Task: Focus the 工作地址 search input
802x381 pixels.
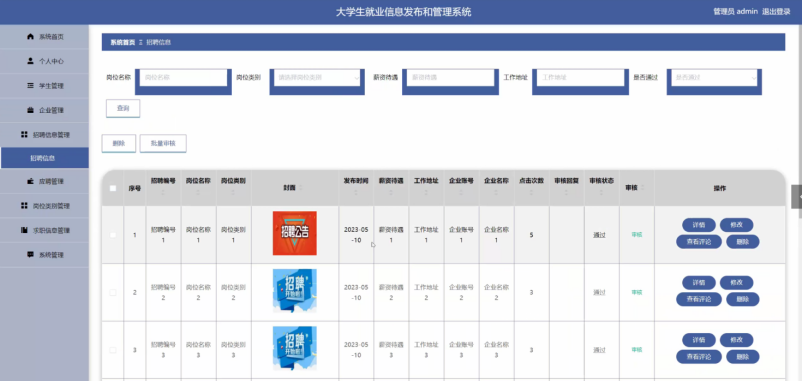Action: pyautogui.click(x=581, y=78)
